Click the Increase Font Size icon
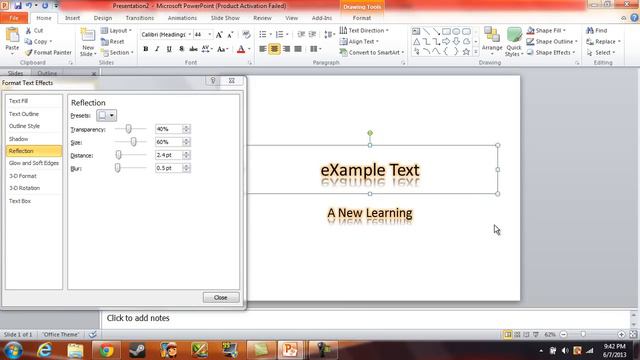This screenshot has width=640, height=360. pyautogui.click(x=219, y=35)
